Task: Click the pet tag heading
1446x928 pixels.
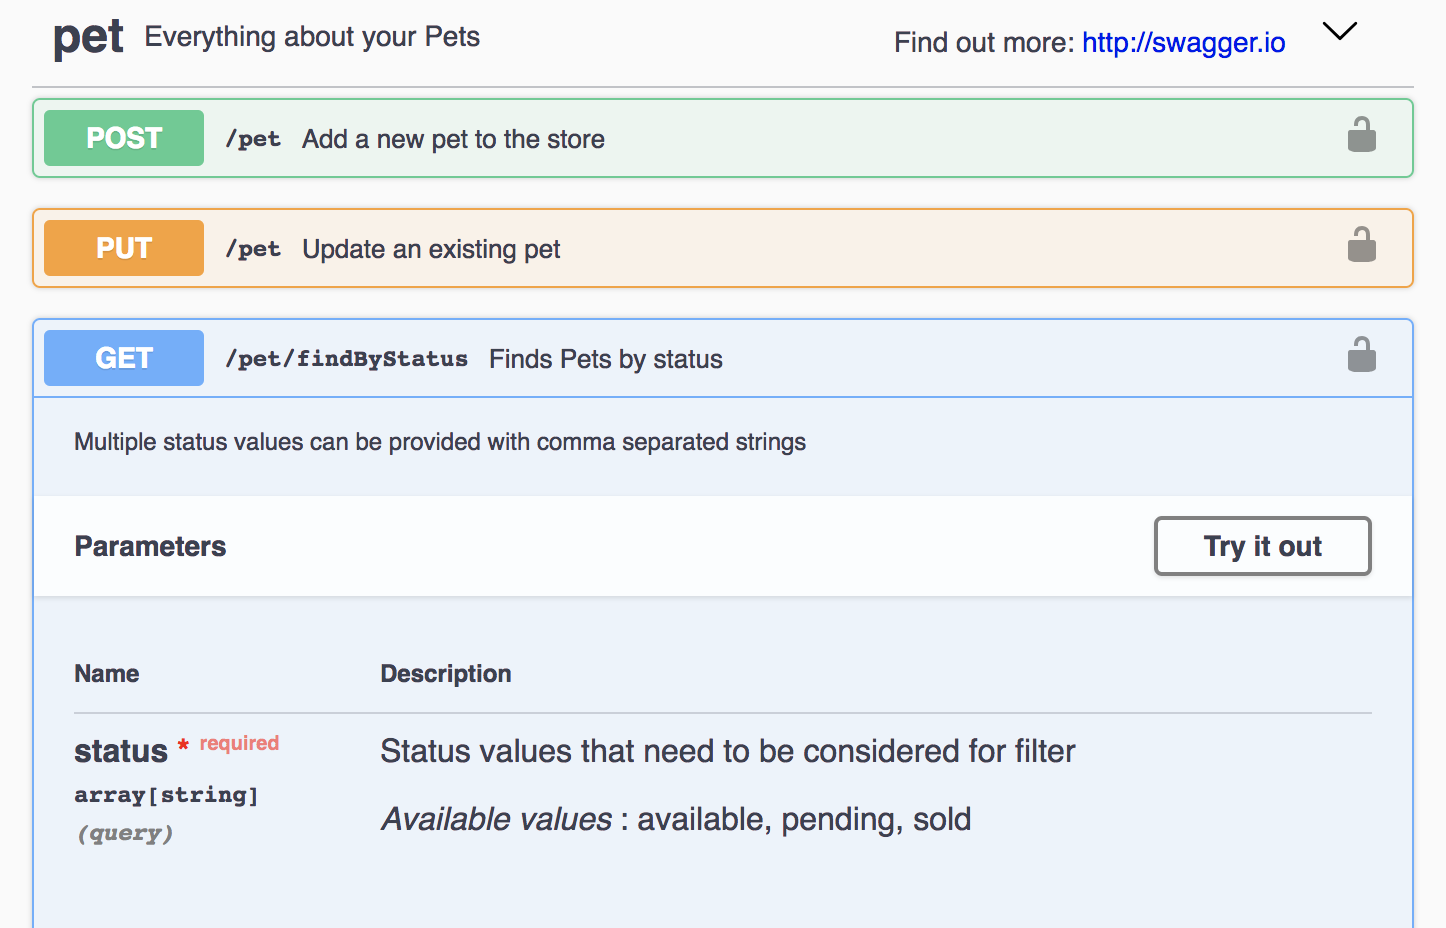Action: click(x=88, y=37)
